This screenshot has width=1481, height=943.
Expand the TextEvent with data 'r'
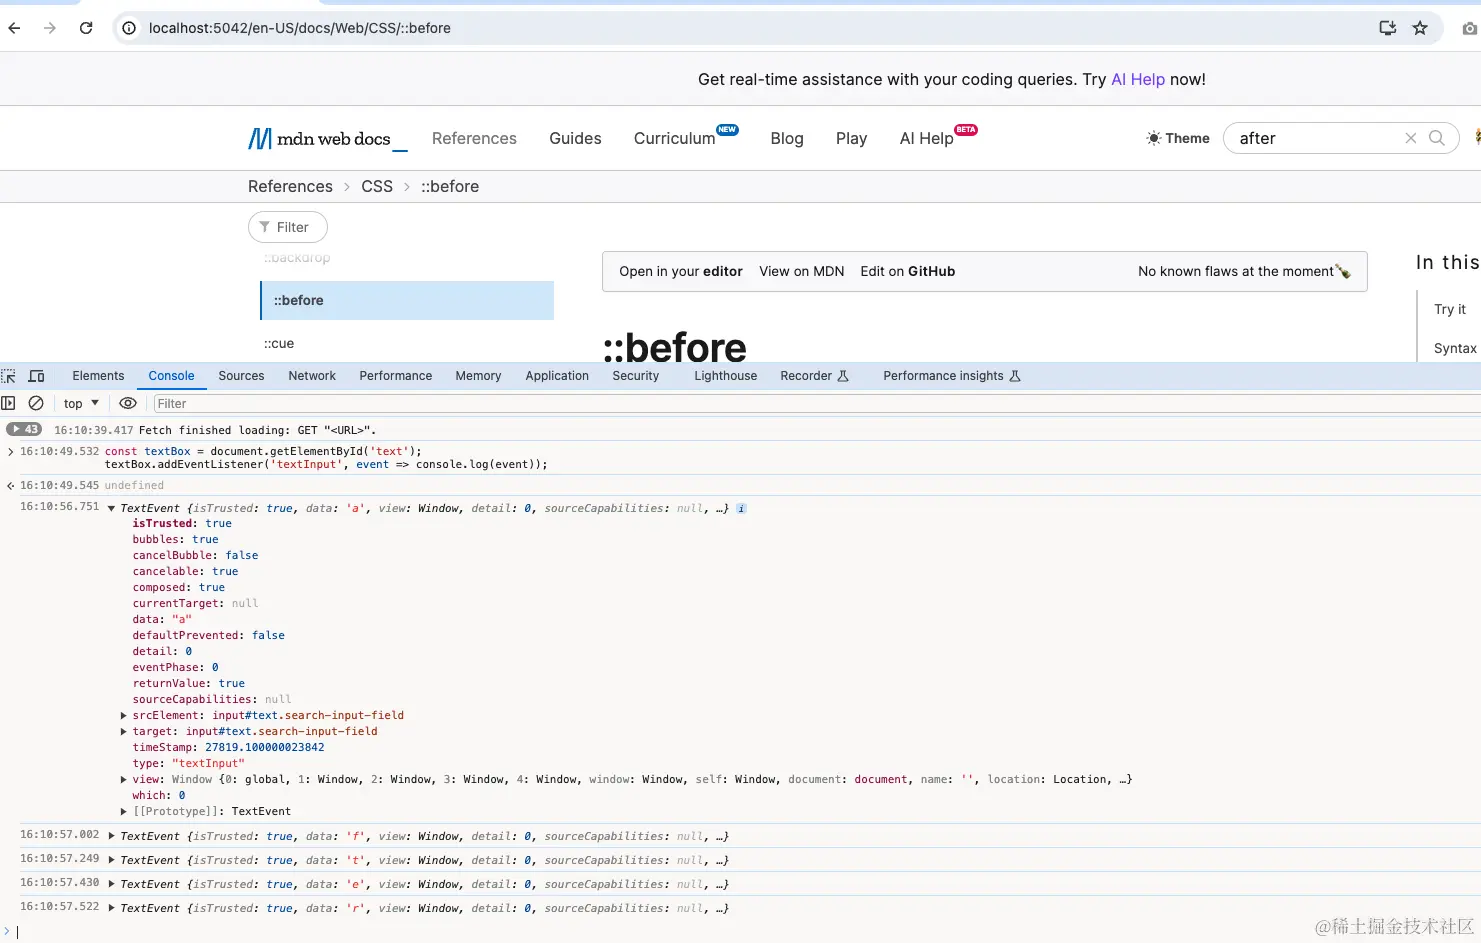click(x=111, y=908)
